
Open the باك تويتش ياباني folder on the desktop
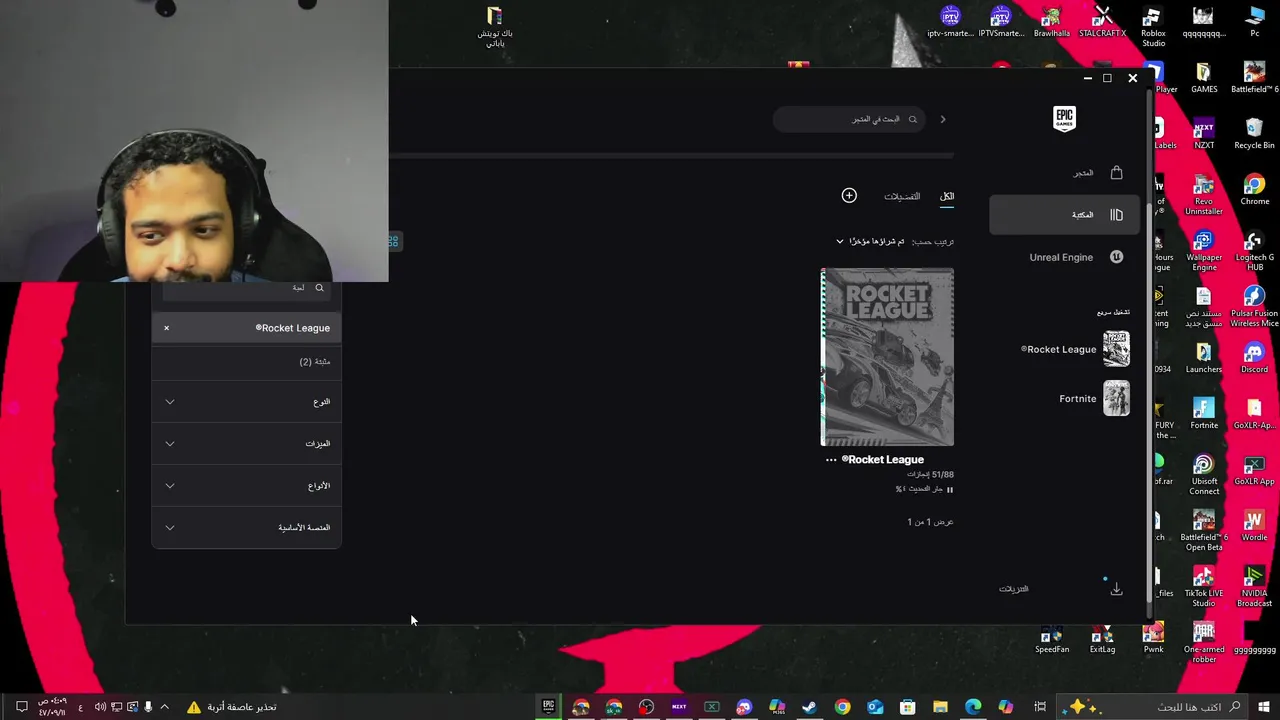coord(495,27)
